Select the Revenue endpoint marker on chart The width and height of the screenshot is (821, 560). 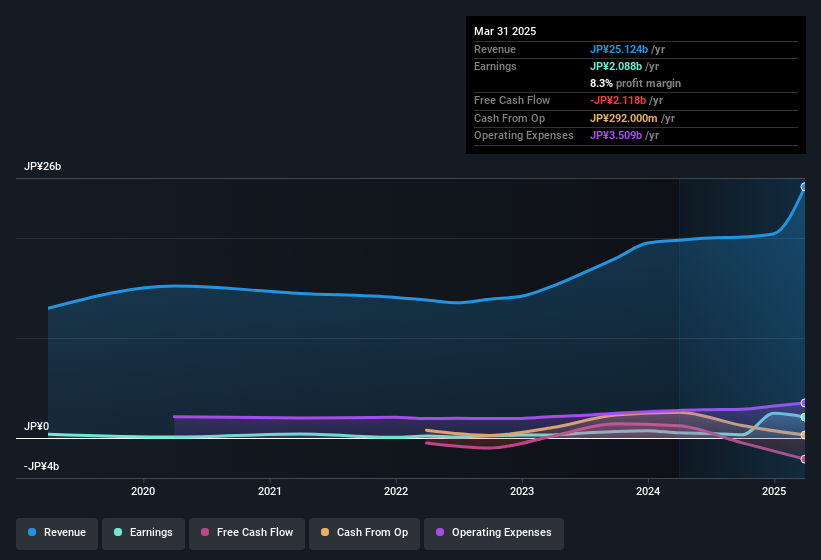(804, 187)
